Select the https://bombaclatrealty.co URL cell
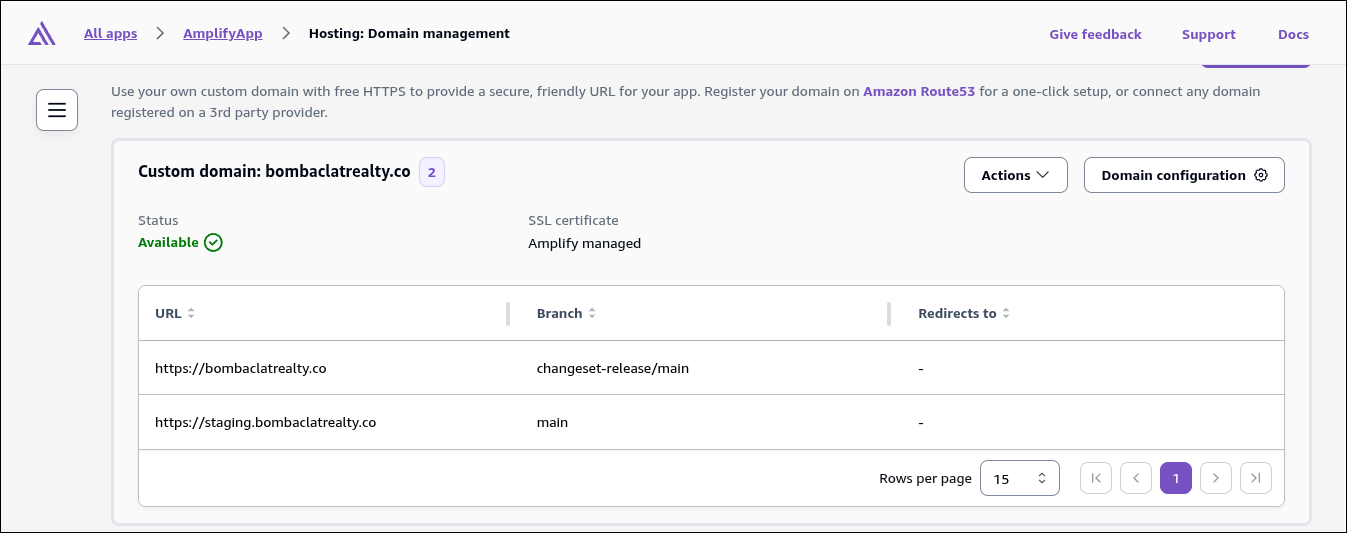The image size is (1347, 533). click(x=241, y=368)
